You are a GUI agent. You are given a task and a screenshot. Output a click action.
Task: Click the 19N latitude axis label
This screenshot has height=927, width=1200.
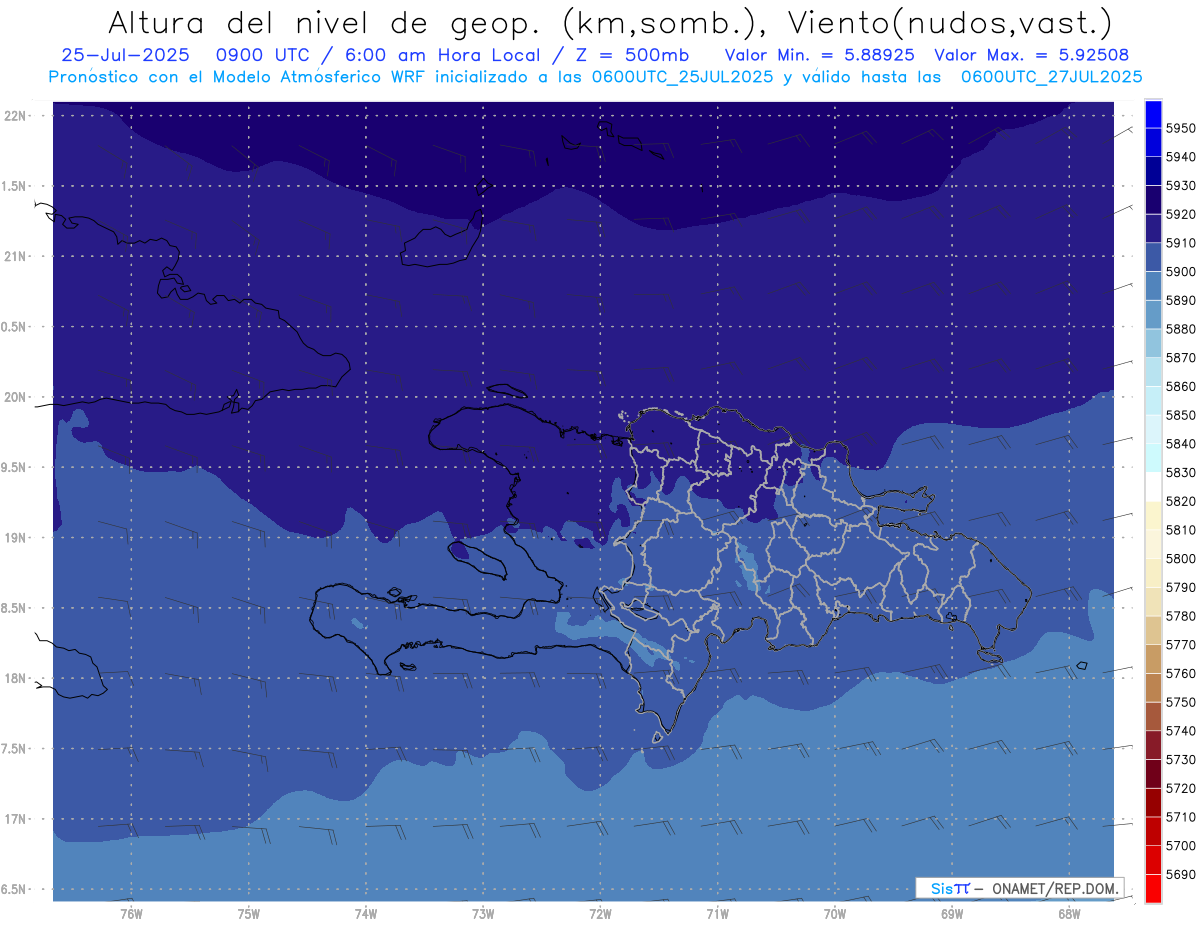[16, 538]
